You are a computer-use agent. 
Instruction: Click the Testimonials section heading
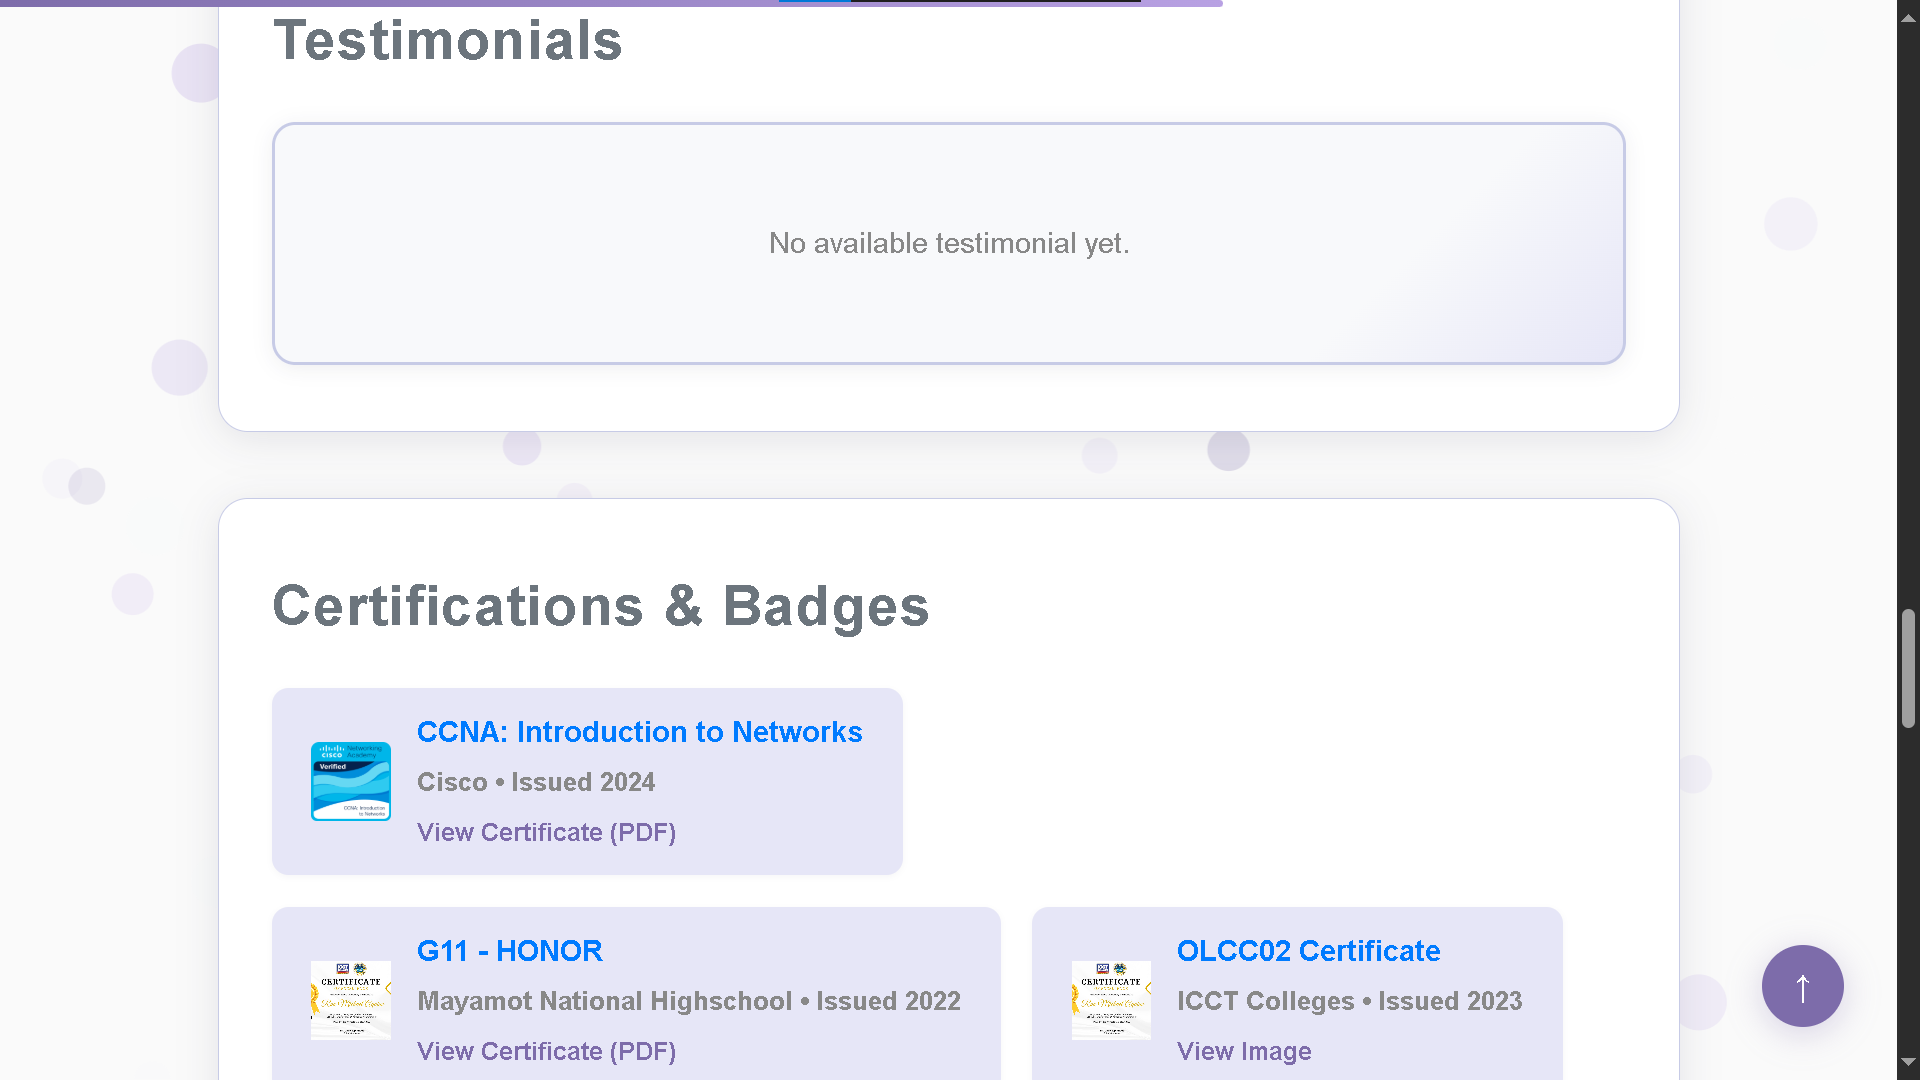pos(448,40)
